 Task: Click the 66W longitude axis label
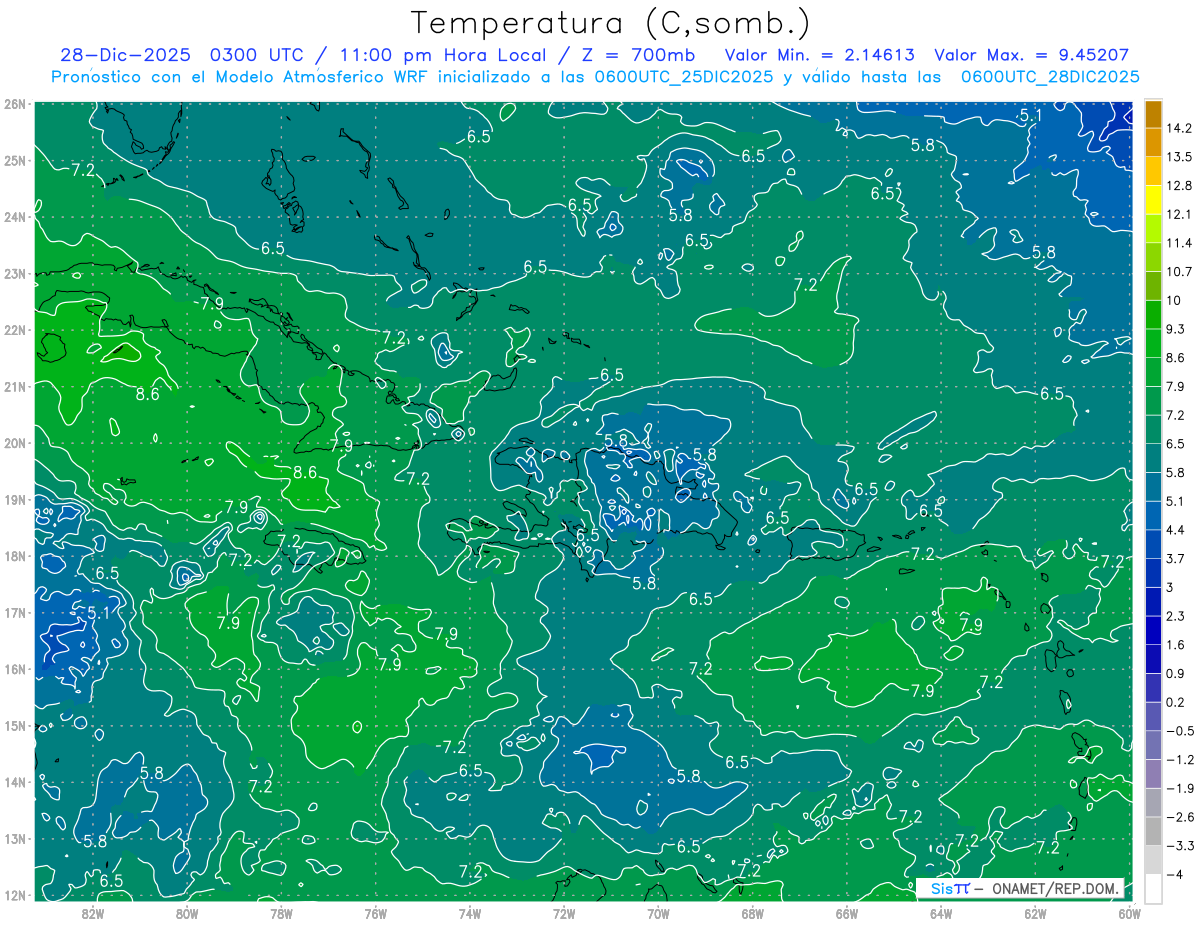click(x=846, y=912)
